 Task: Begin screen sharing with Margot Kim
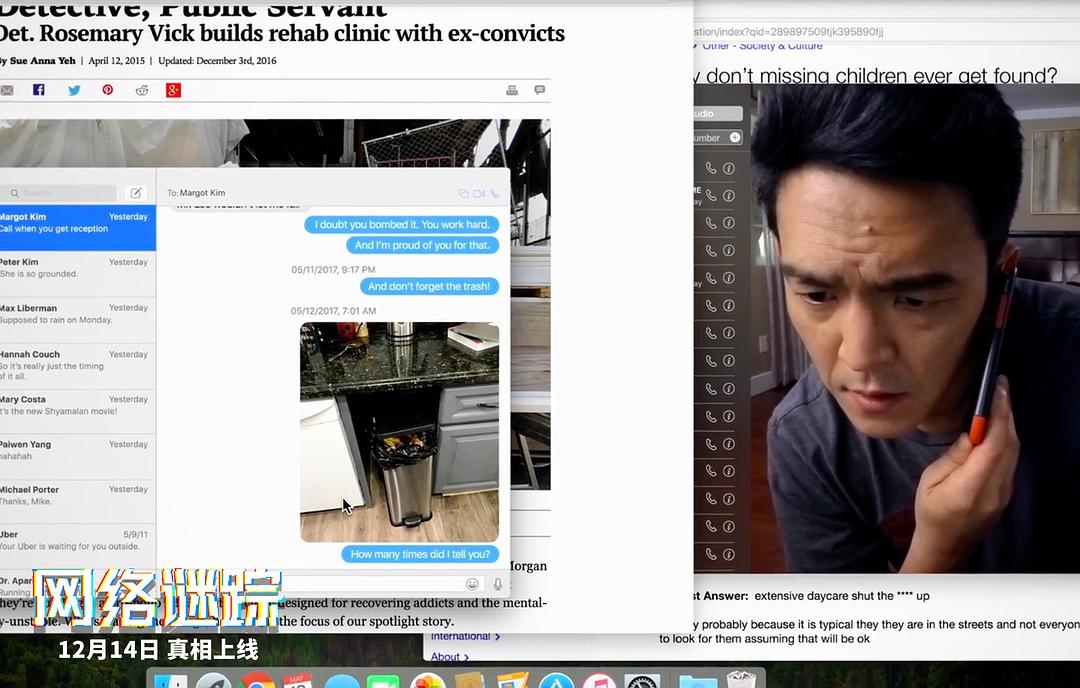coord(463,193)
